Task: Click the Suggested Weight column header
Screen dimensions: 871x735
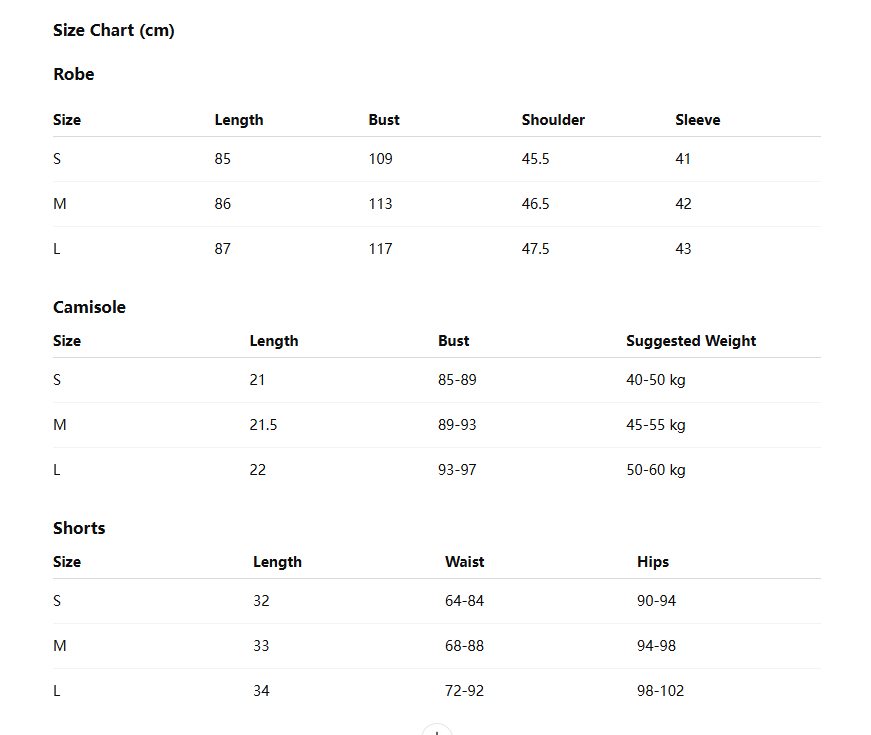Action: tap(691, 341)
